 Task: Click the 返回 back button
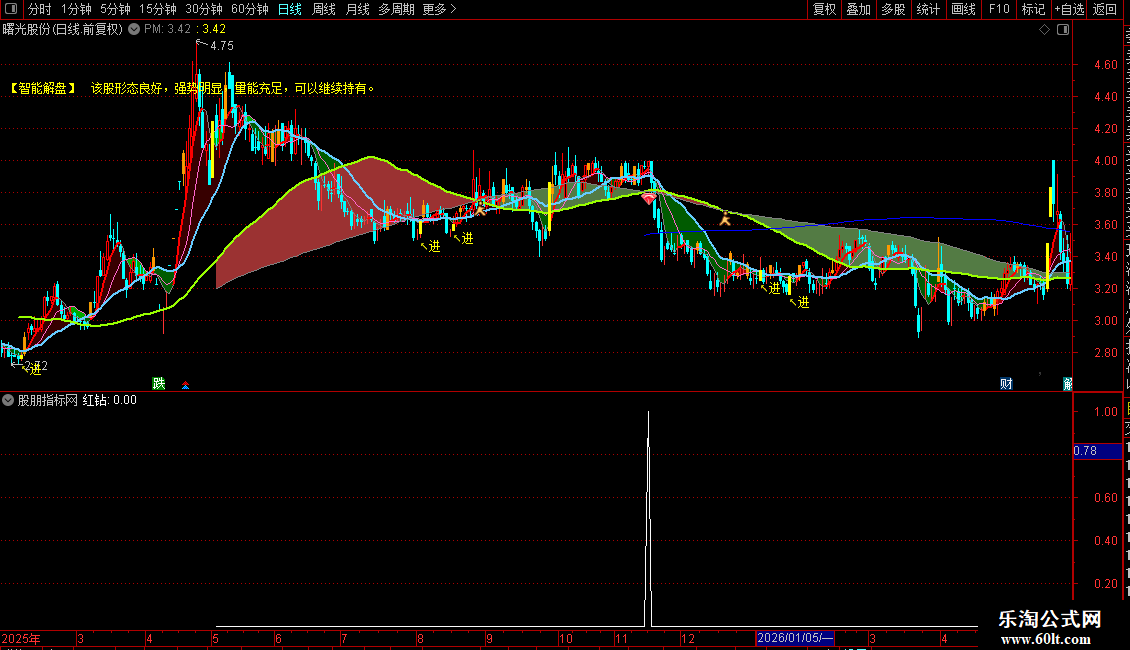point(1104,9)
